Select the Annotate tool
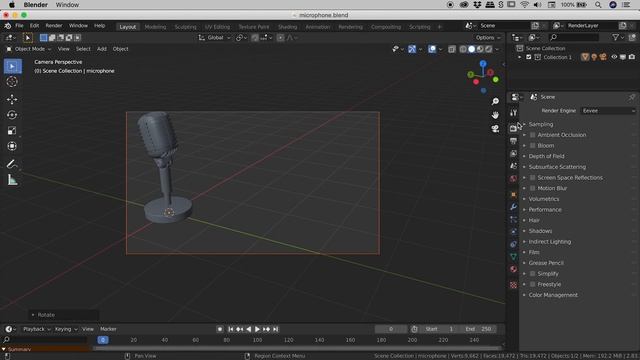Image resolution: width=640 pixels, height=360 pixels. pyautogui.click(x=12, y=164)
